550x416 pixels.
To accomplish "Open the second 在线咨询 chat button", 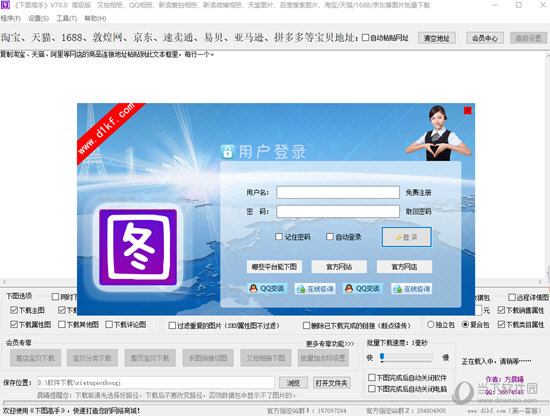I will (x=411, y=289).
